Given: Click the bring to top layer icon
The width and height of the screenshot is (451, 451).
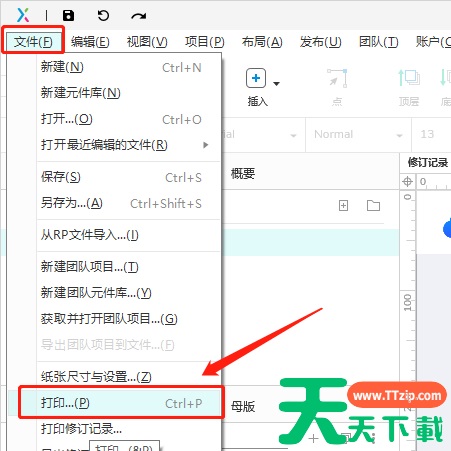Looking at the screenshot, I should coord(409,78).
